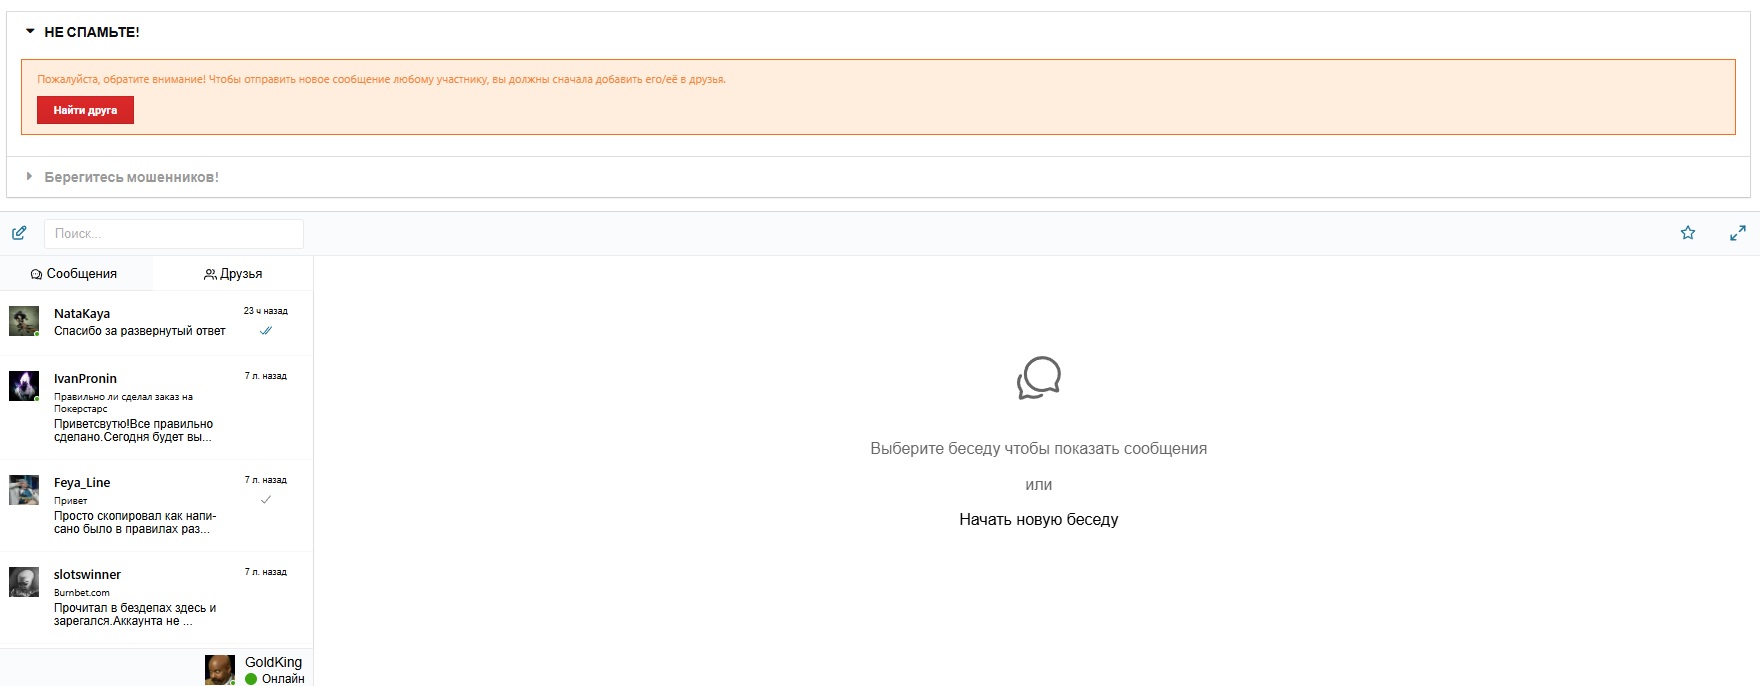Screen dimensions: 1760x686
Task: Click Feya_Line's avatar picture
Action: (24, 490)
